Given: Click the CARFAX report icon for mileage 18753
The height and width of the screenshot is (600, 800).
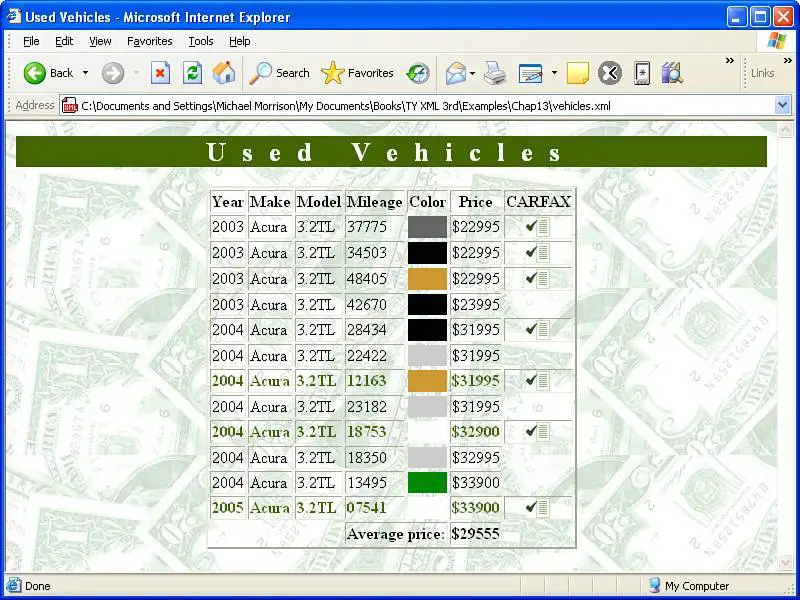Looking at the screenshot, I should click(x=537, y=432).
